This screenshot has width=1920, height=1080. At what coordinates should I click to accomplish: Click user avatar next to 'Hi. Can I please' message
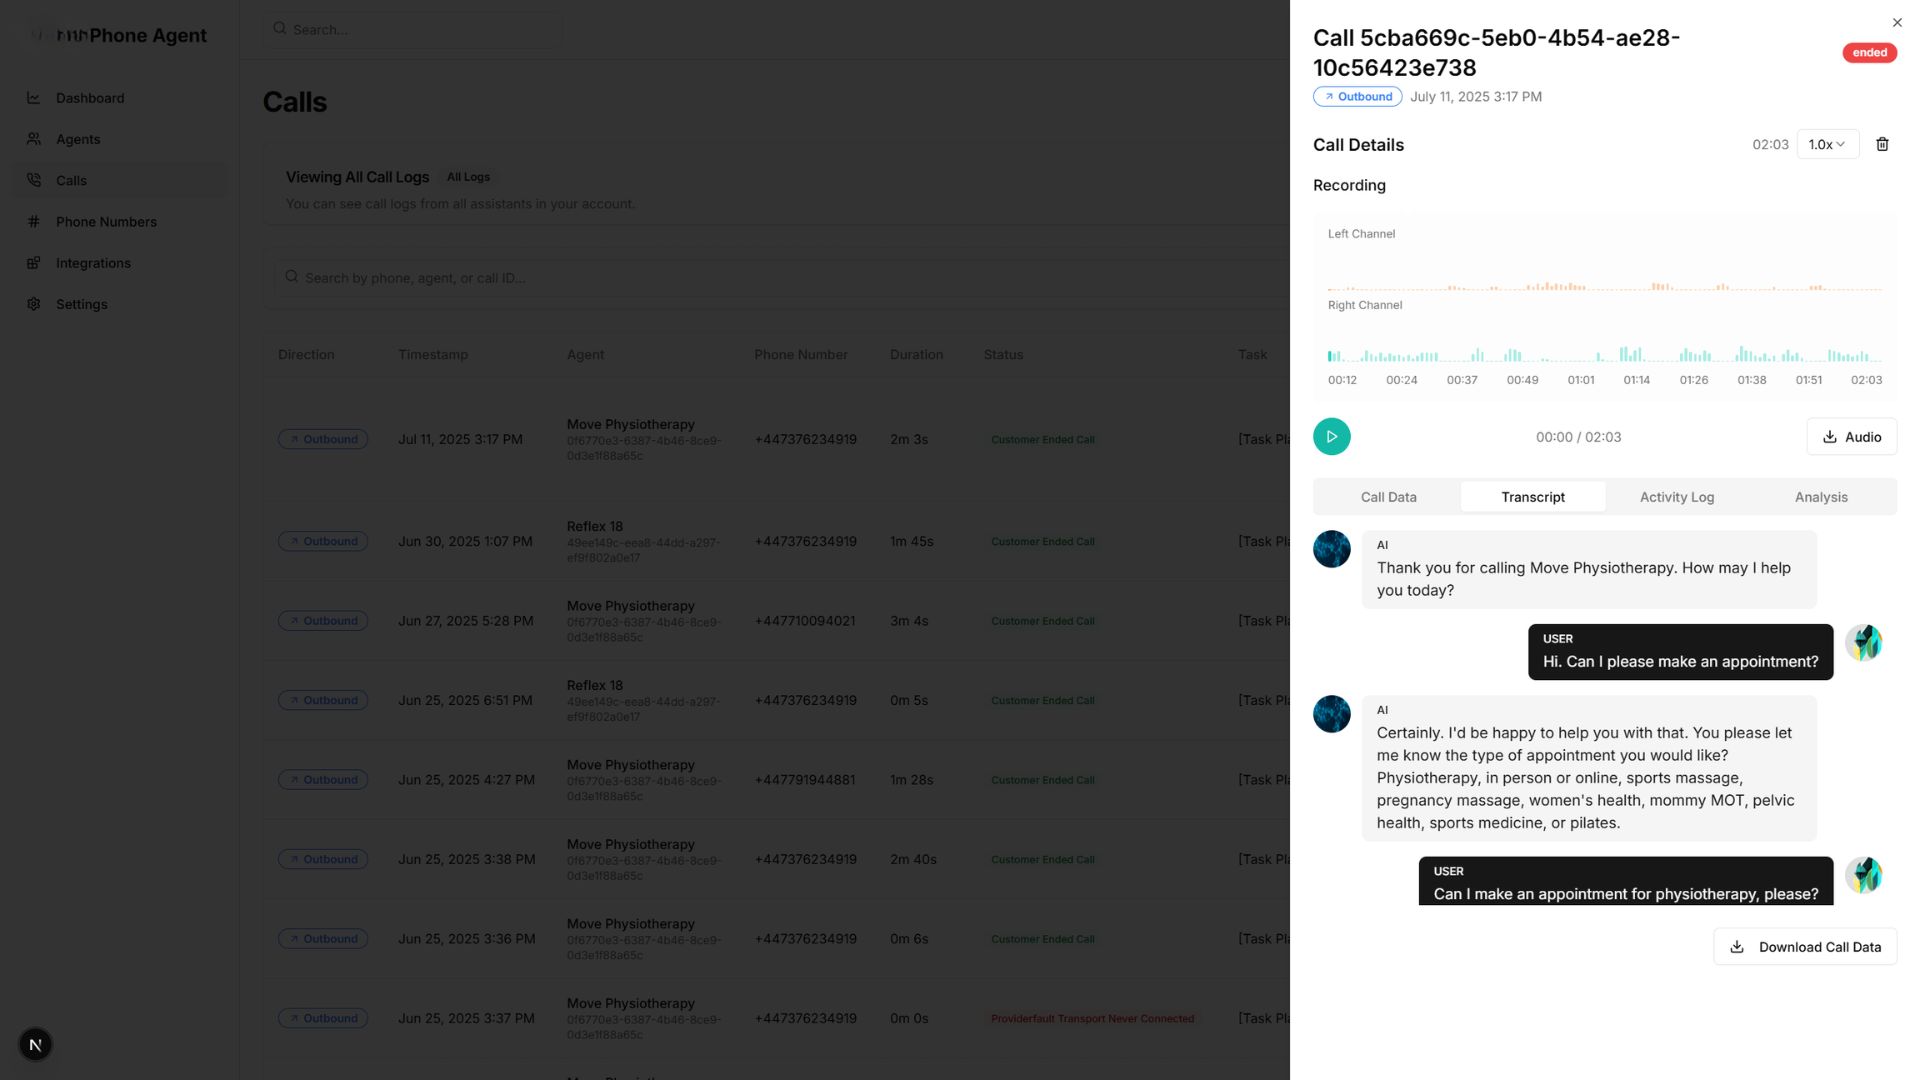[x=1863, y=643]
